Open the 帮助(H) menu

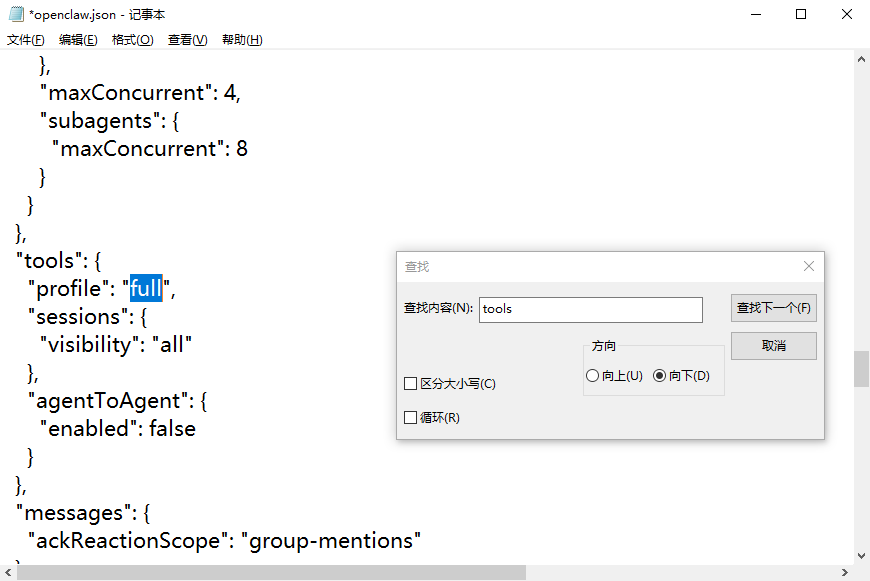pyautogui.click(x=240, y=39)
